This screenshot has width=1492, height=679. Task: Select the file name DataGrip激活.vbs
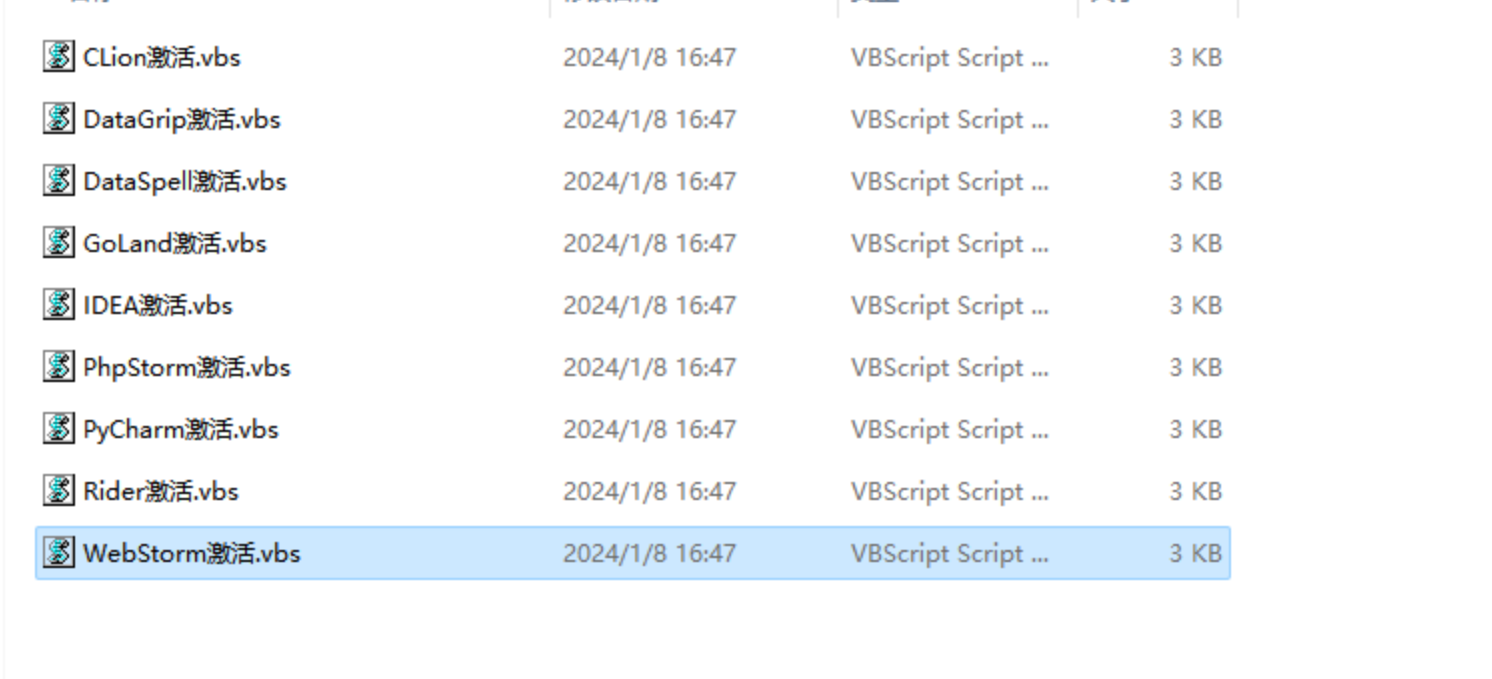(182, 119)
